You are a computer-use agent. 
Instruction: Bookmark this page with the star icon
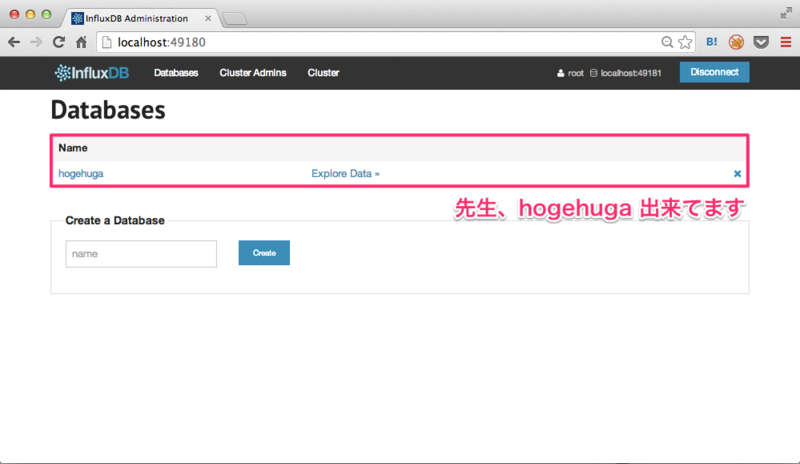685,42
